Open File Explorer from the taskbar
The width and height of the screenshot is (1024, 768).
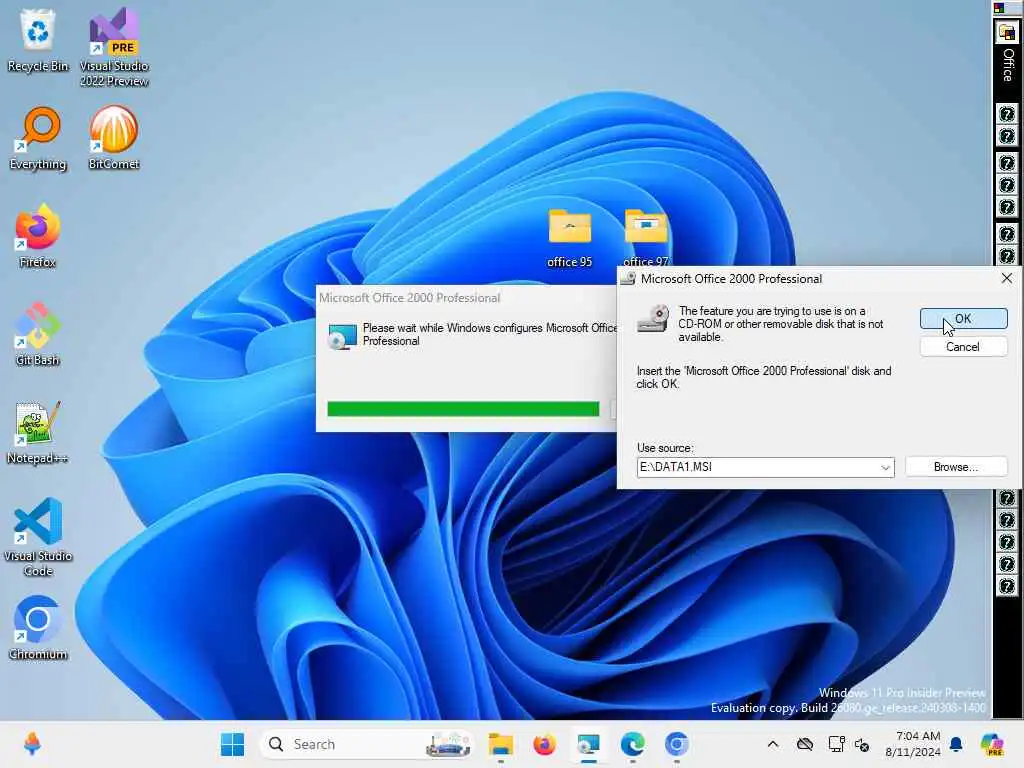click(x=501, y=744)
